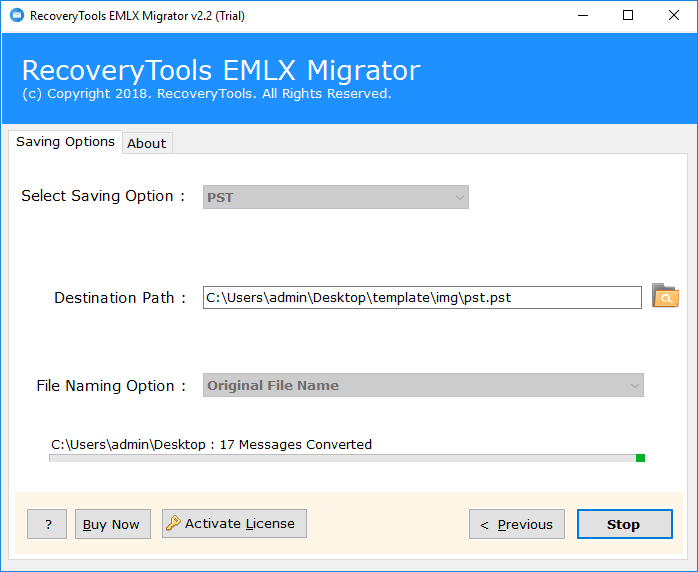Maximize the EMLX Migrator window
Screen dimensions: 698x572
(x=628, y=16)
